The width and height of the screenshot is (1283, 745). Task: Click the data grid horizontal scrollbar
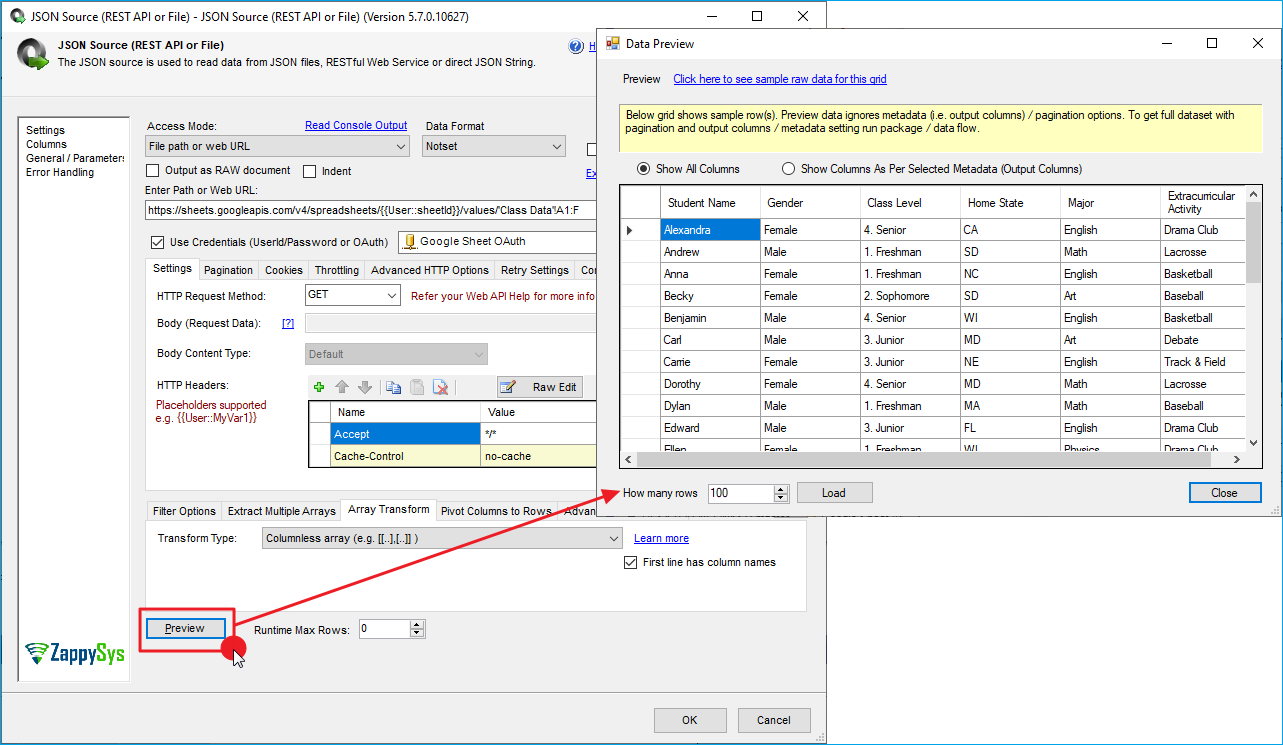point(930,460)
